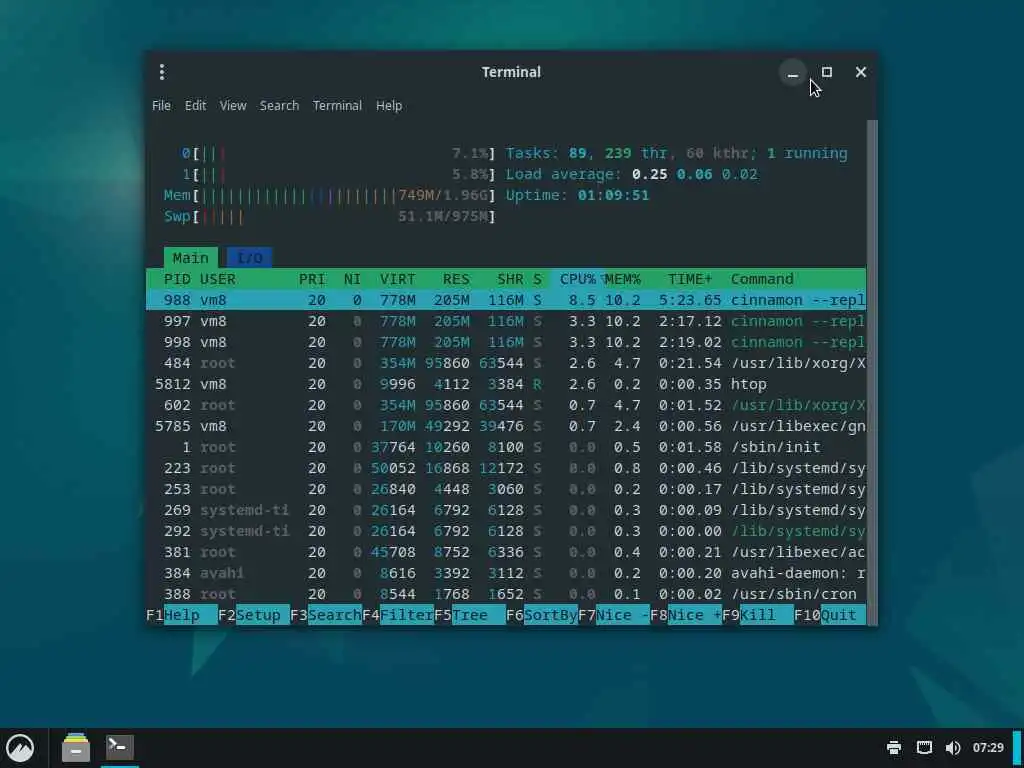Image resolution: width=1024 pixels, height=768 pixels.
Task: Sort by RES column header
Action: [456, 279]
